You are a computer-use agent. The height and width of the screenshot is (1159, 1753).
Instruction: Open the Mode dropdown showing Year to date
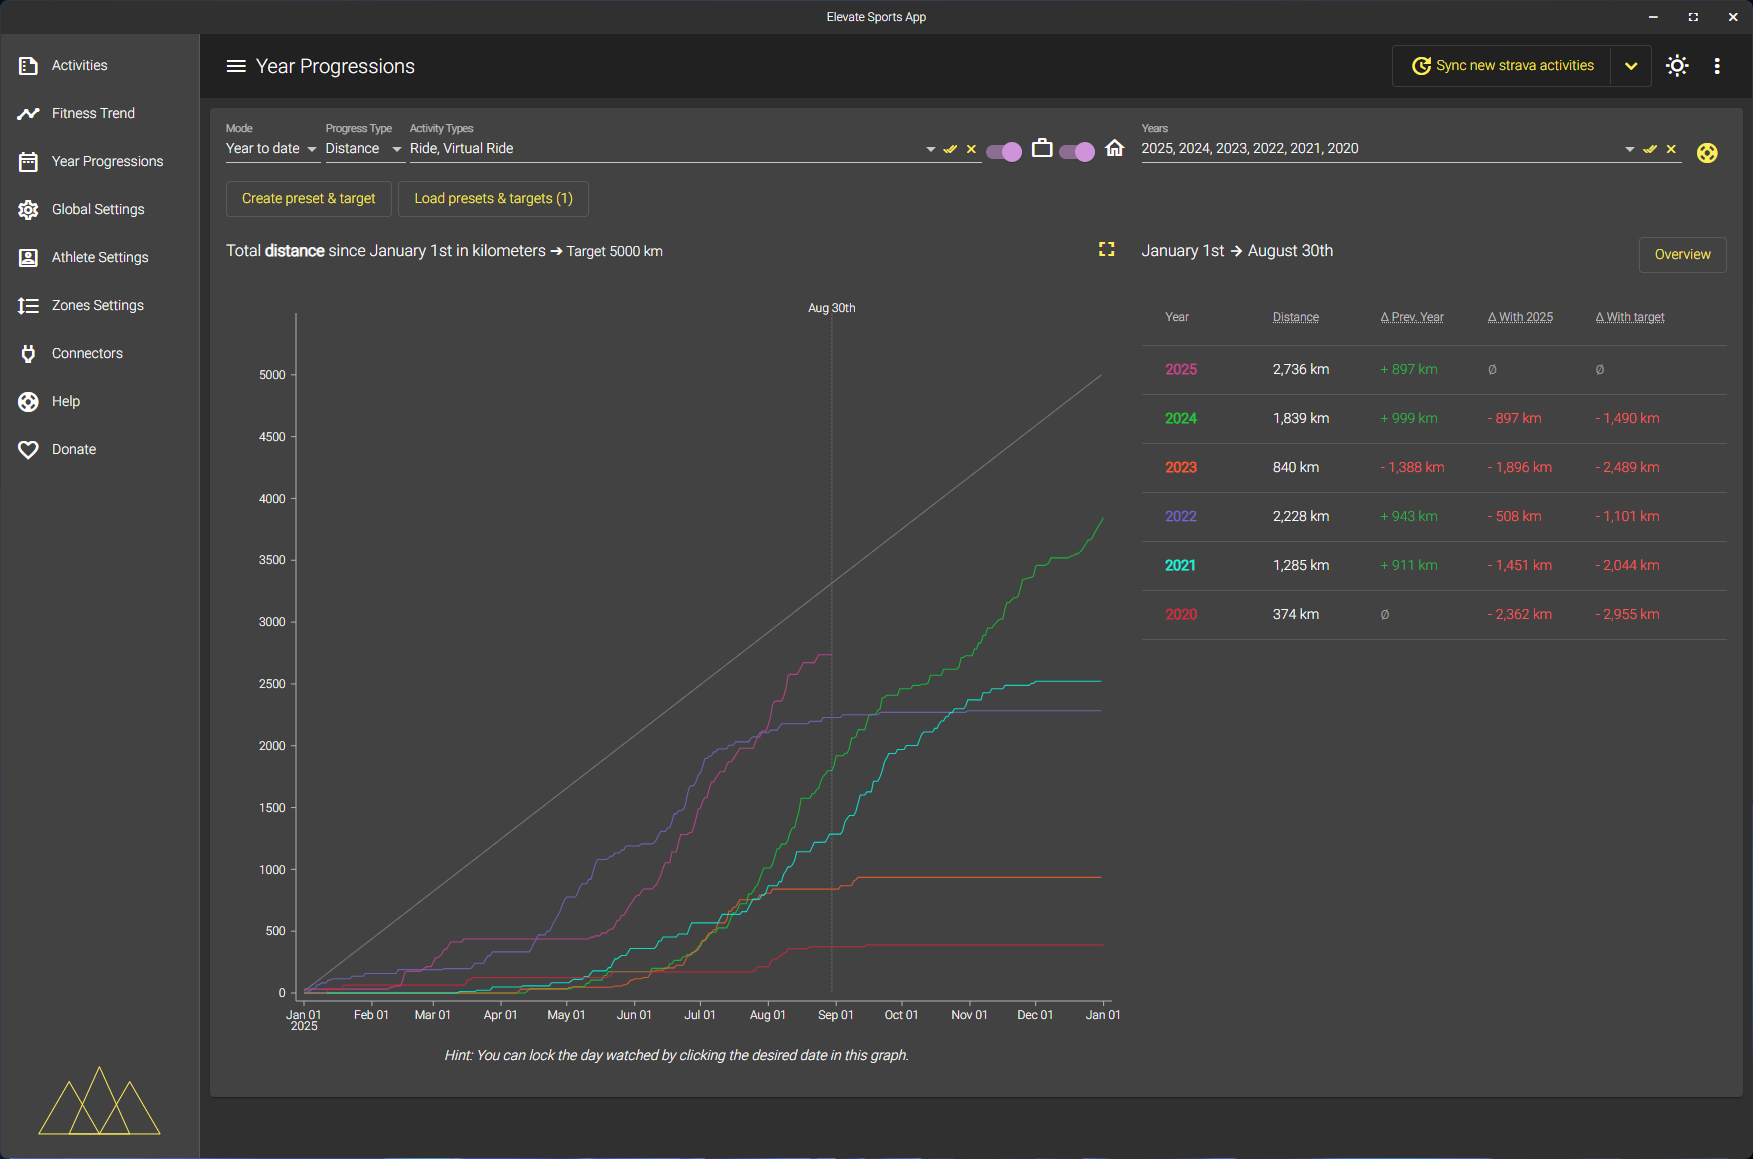click(271, 149)
